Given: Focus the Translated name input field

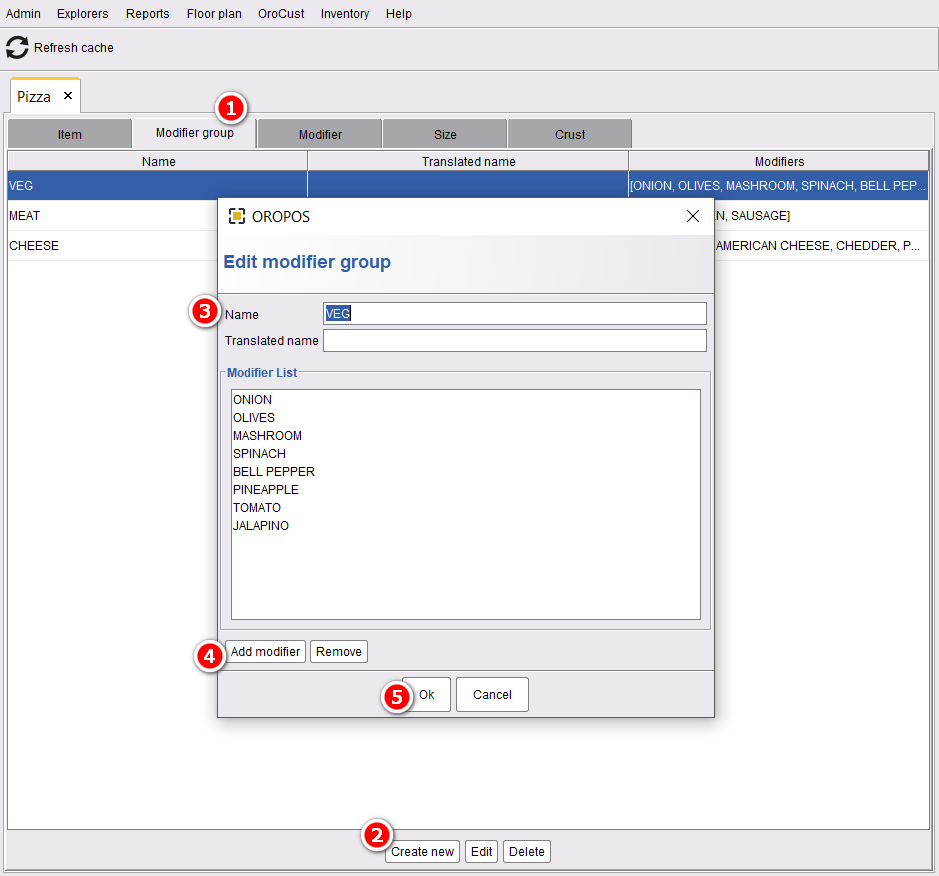Looking at the screenshot, I should [515, 341].
